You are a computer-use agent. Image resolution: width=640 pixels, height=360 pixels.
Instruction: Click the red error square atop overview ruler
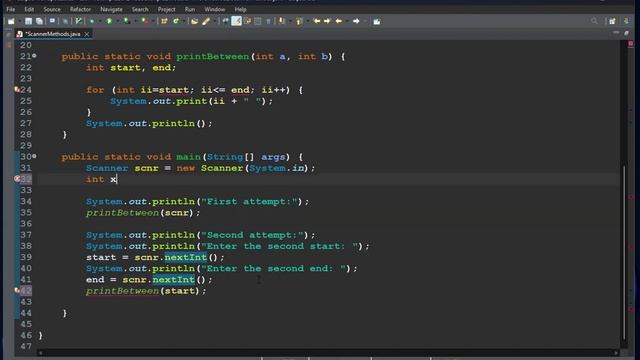631,43
